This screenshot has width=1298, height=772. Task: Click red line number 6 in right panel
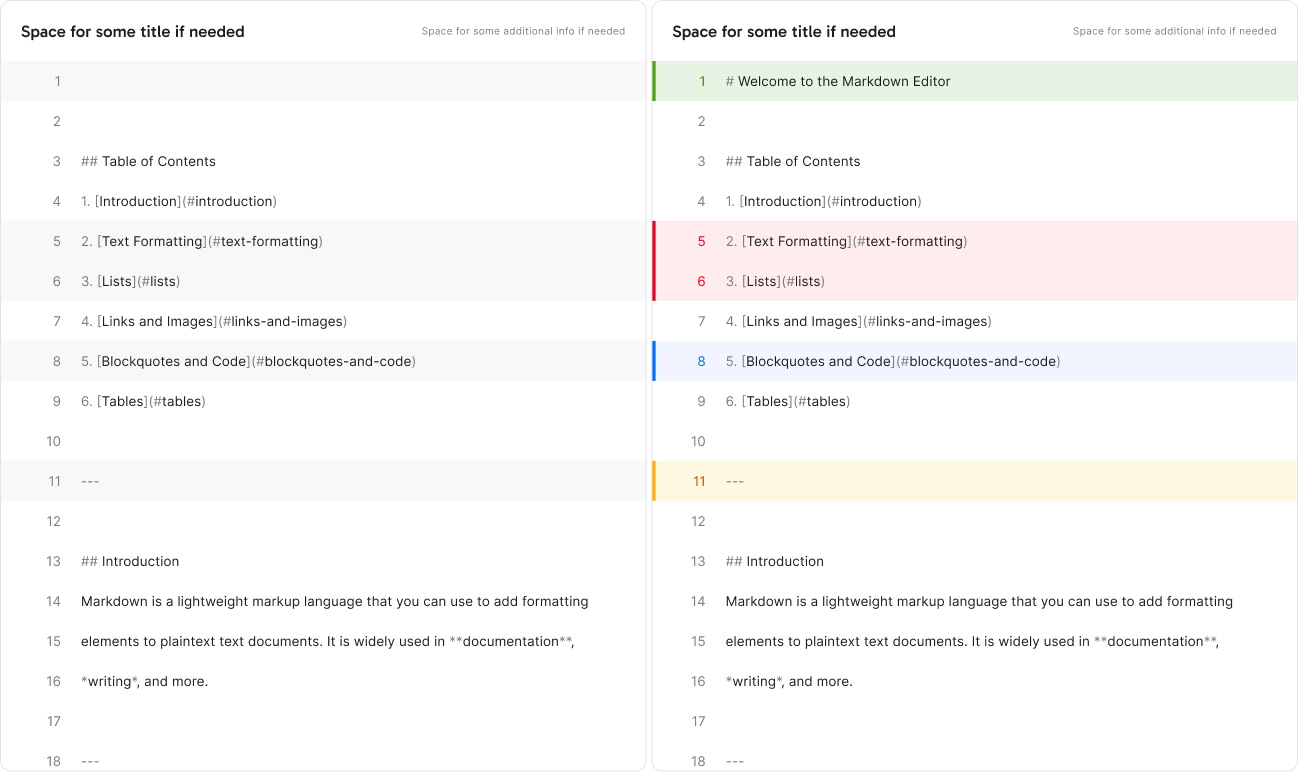(x=701, y=281)
